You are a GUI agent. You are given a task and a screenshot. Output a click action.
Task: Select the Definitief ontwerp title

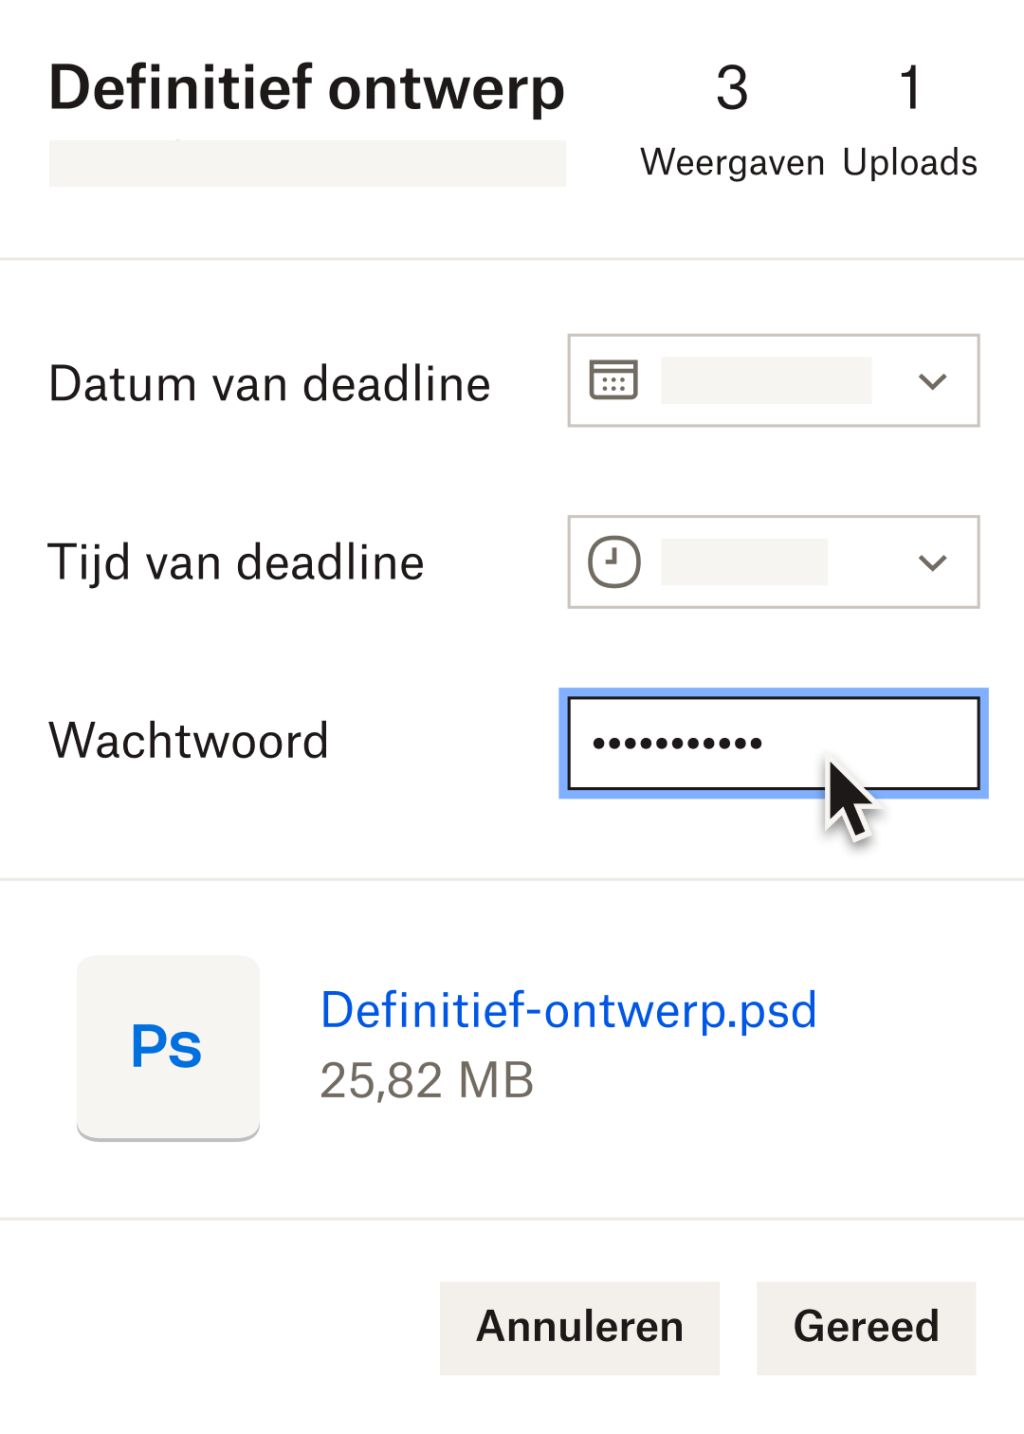[305, 88]
